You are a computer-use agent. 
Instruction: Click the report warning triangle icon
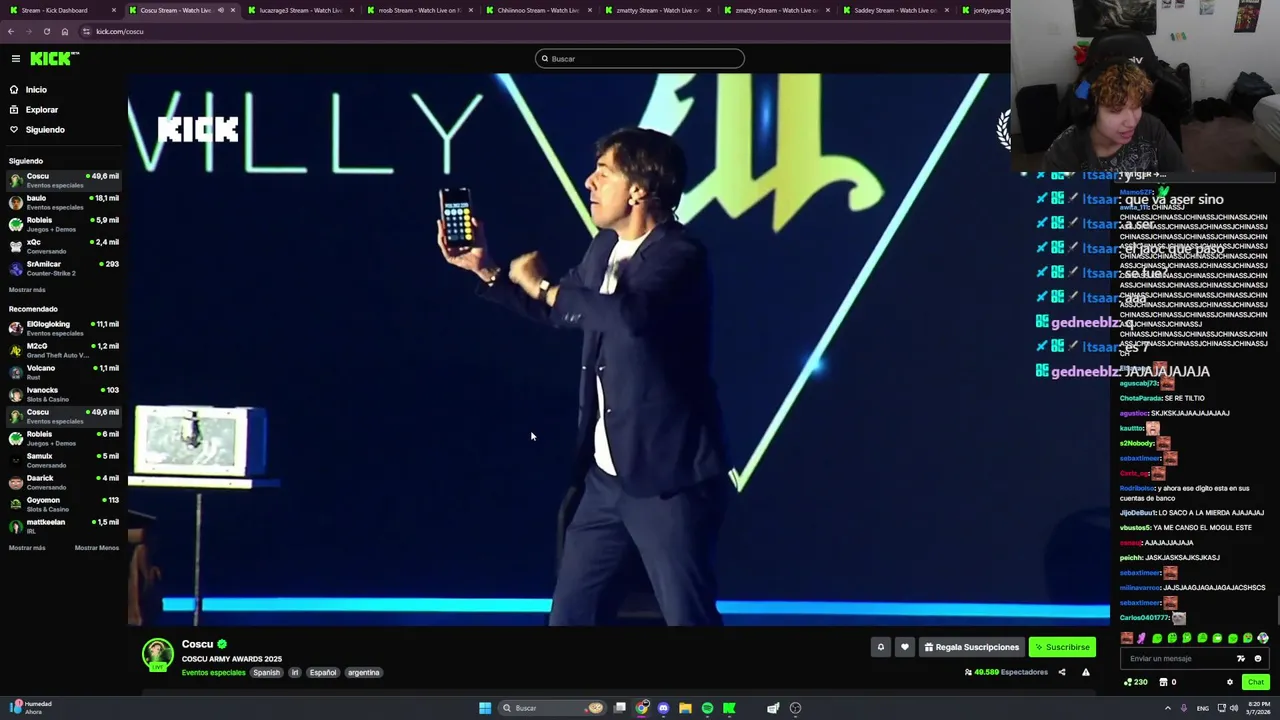(x=1086, y=672)
